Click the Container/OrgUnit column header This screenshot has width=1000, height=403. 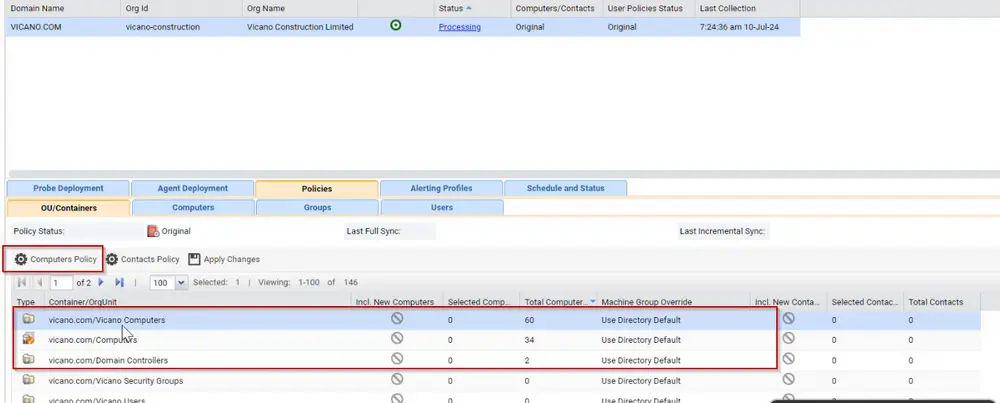(x=198, y=302)
